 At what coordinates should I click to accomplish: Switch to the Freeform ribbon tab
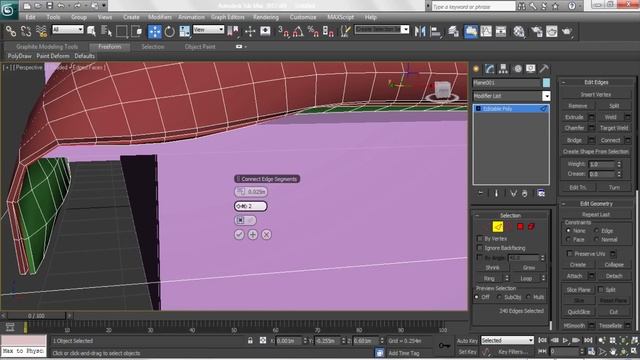[x=110, y=47]
